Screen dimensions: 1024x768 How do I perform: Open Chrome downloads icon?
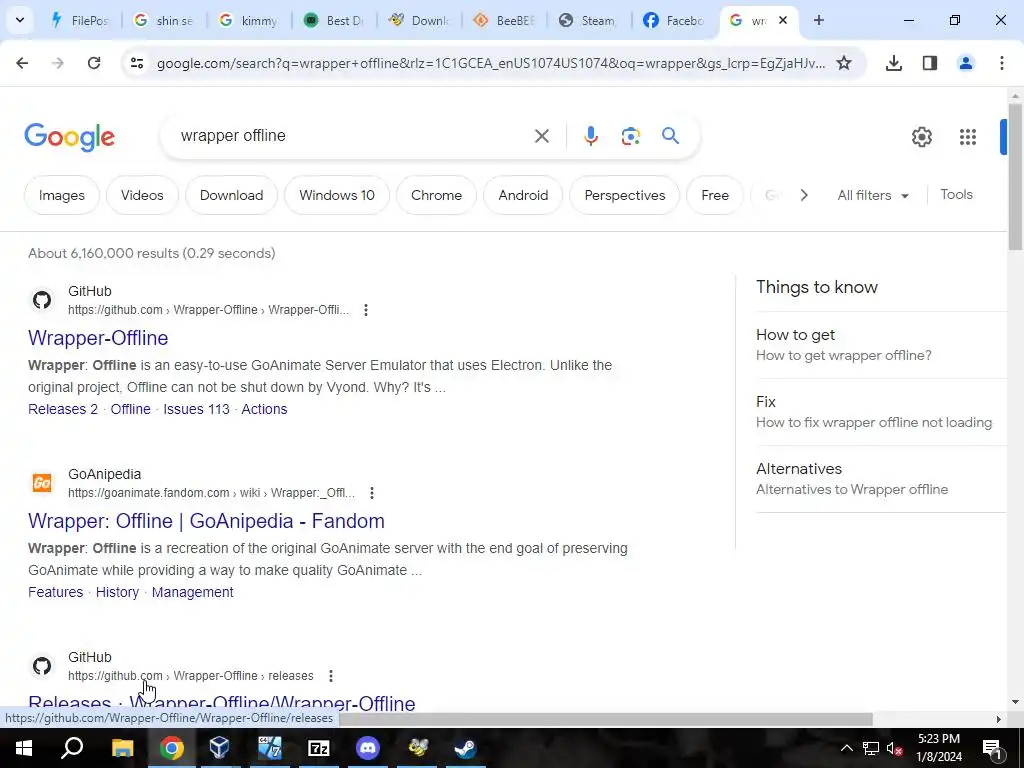893,63
